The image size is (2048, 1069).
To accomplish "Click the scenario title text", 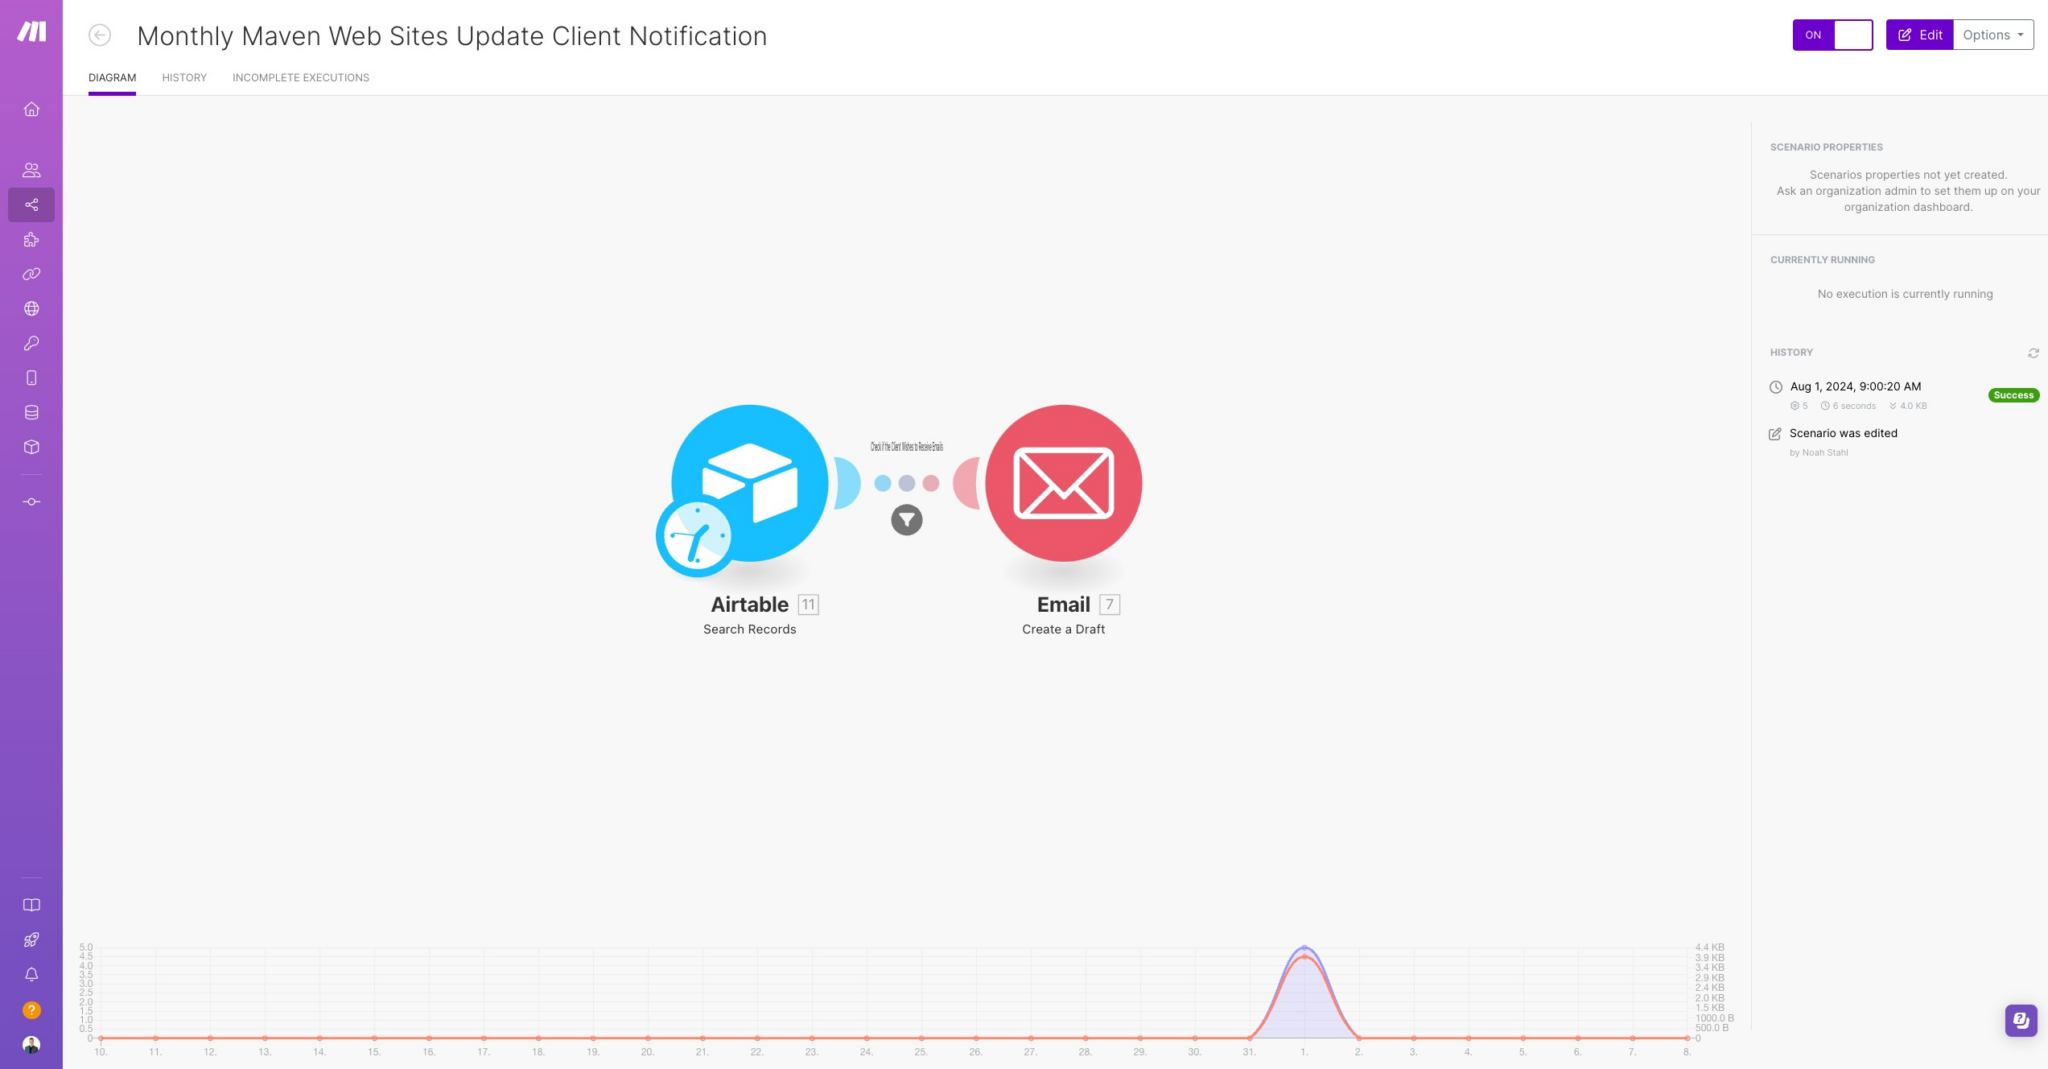I will [452, 36].
